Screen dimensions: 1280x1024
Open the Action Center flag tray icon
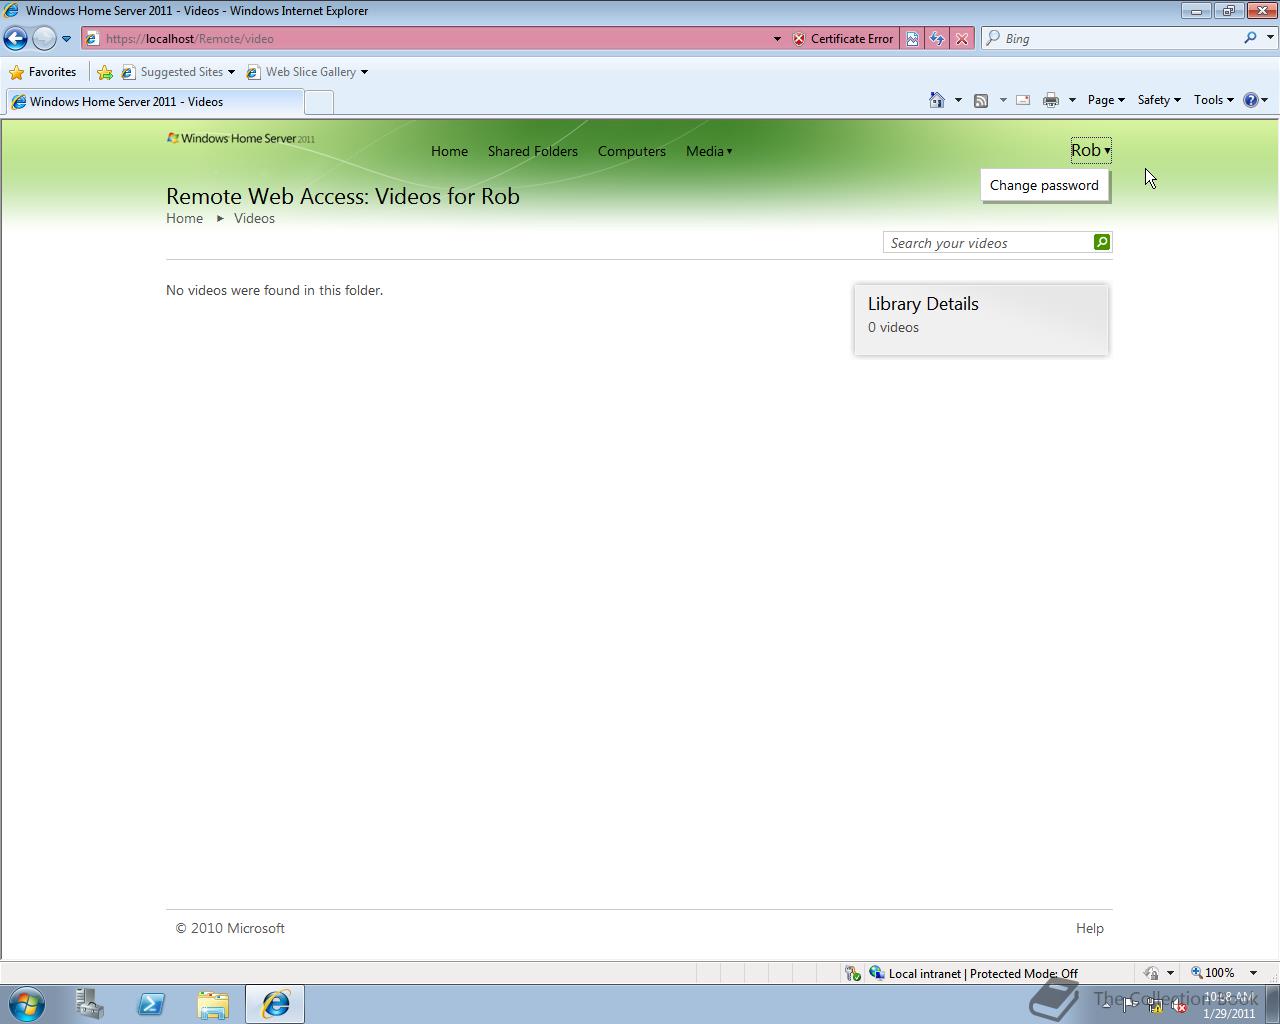1130,1006
